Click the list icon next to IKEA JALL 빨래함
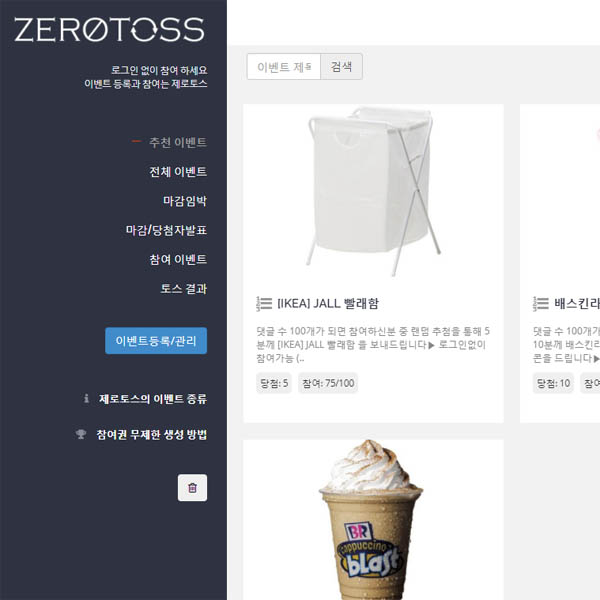Image resolution: width=600 pixels, height=600 pixels. [264, 303]
